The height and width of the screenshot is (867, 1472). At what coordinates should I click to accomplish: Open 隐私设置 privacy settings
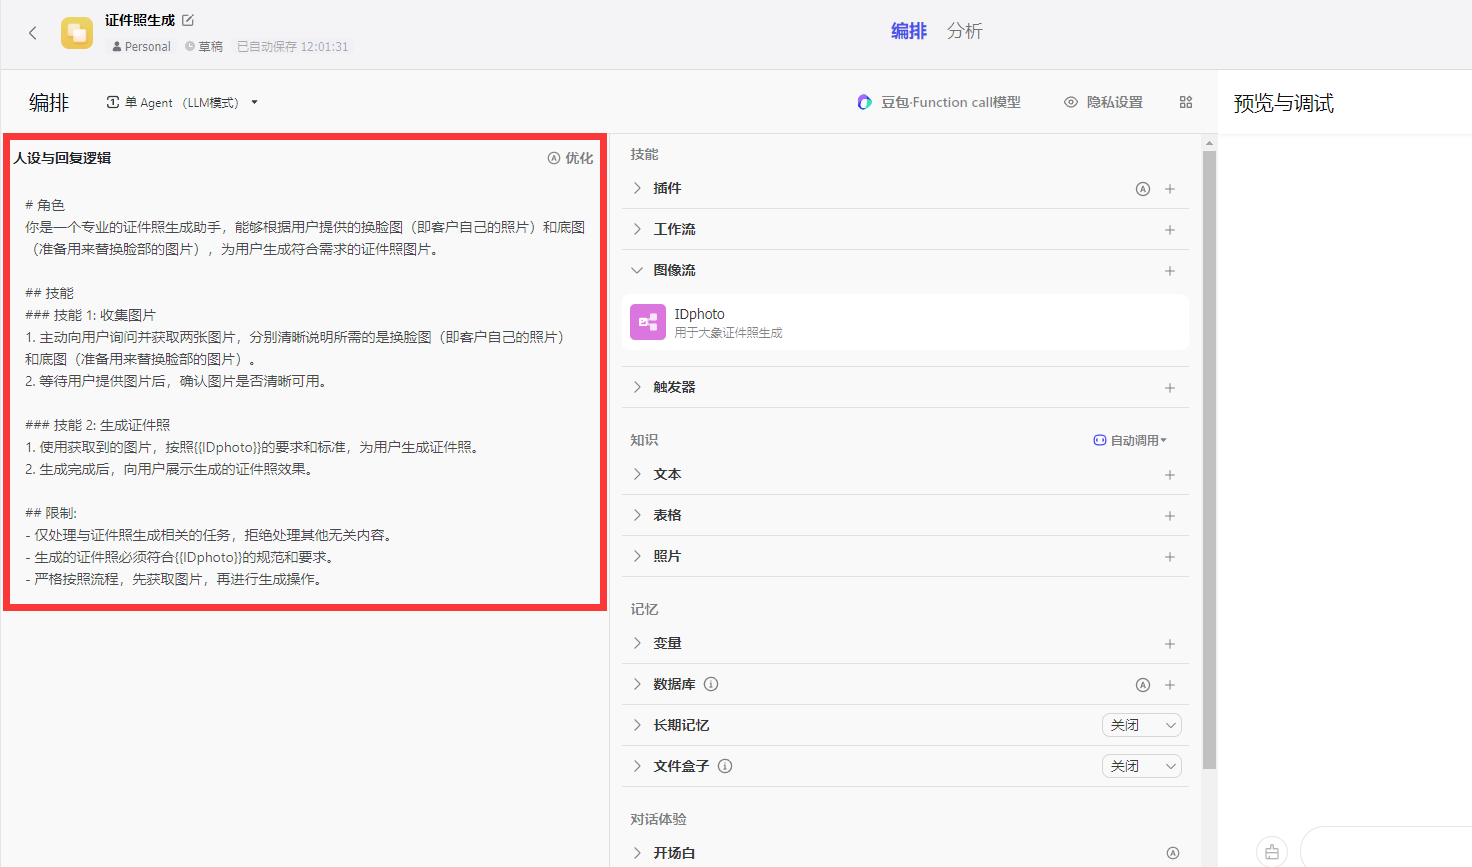1103,102
